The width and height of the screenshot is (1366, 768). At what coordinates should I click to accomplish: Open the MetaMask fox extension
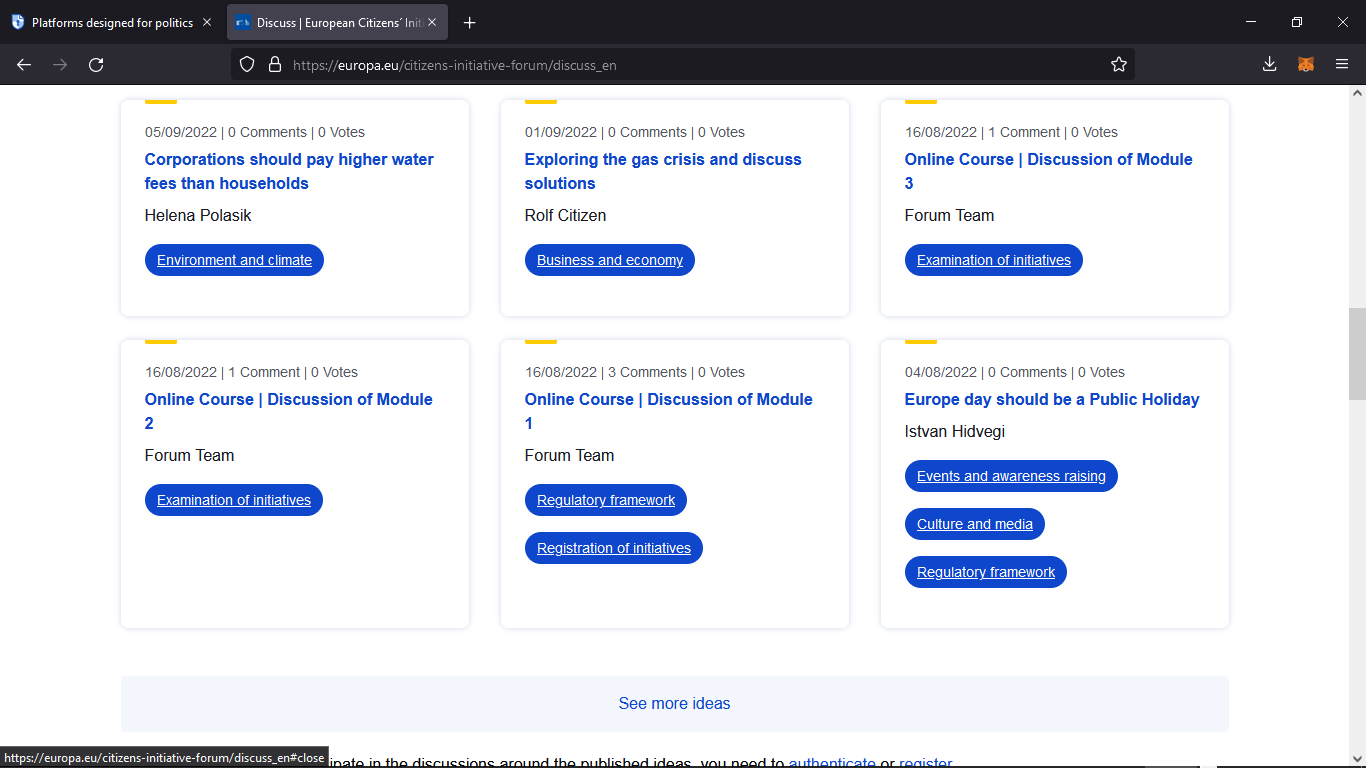1306,64
